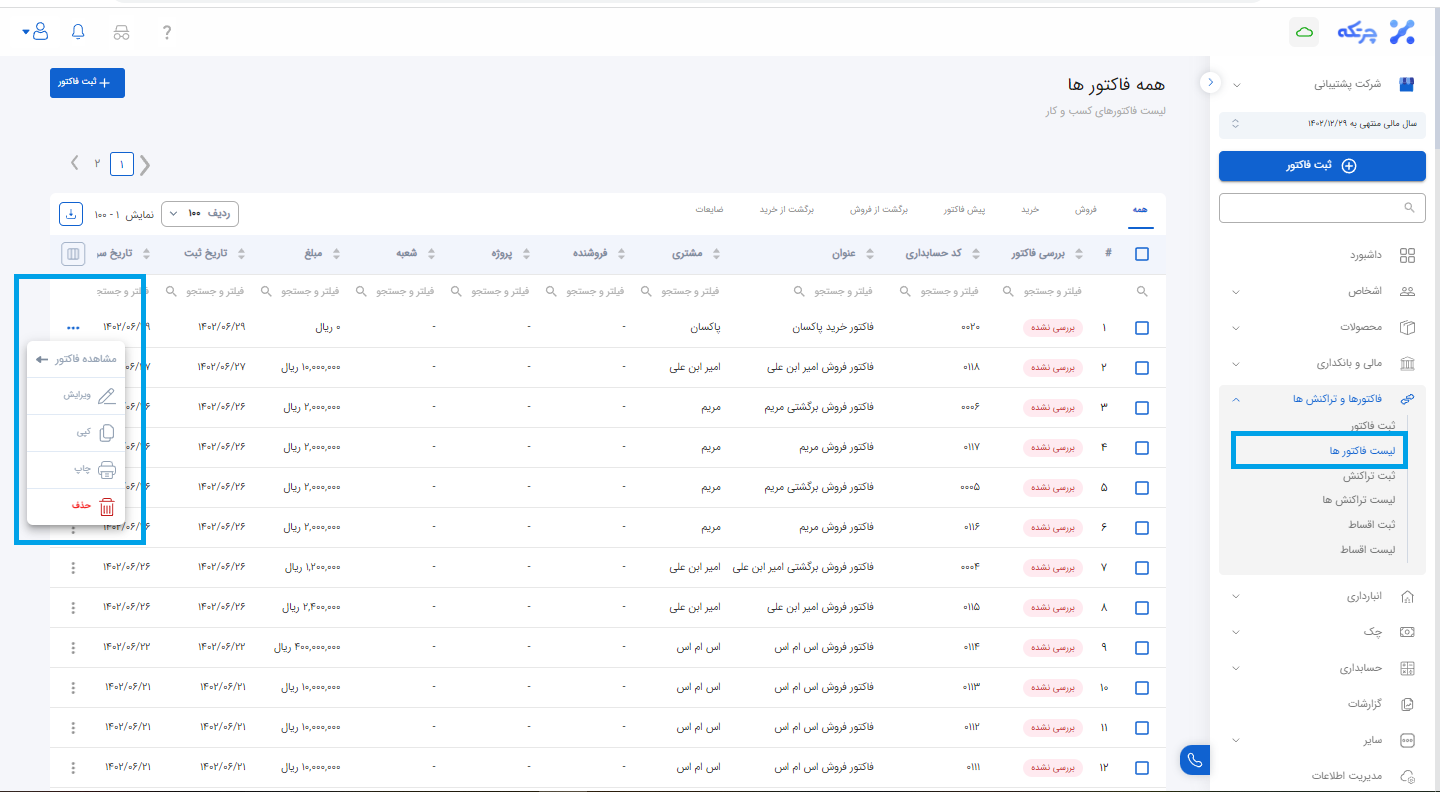The height and width of the screenshot is (792, 1440).
Task: Click the sidebar search input field
Action: click(1320, 208)
